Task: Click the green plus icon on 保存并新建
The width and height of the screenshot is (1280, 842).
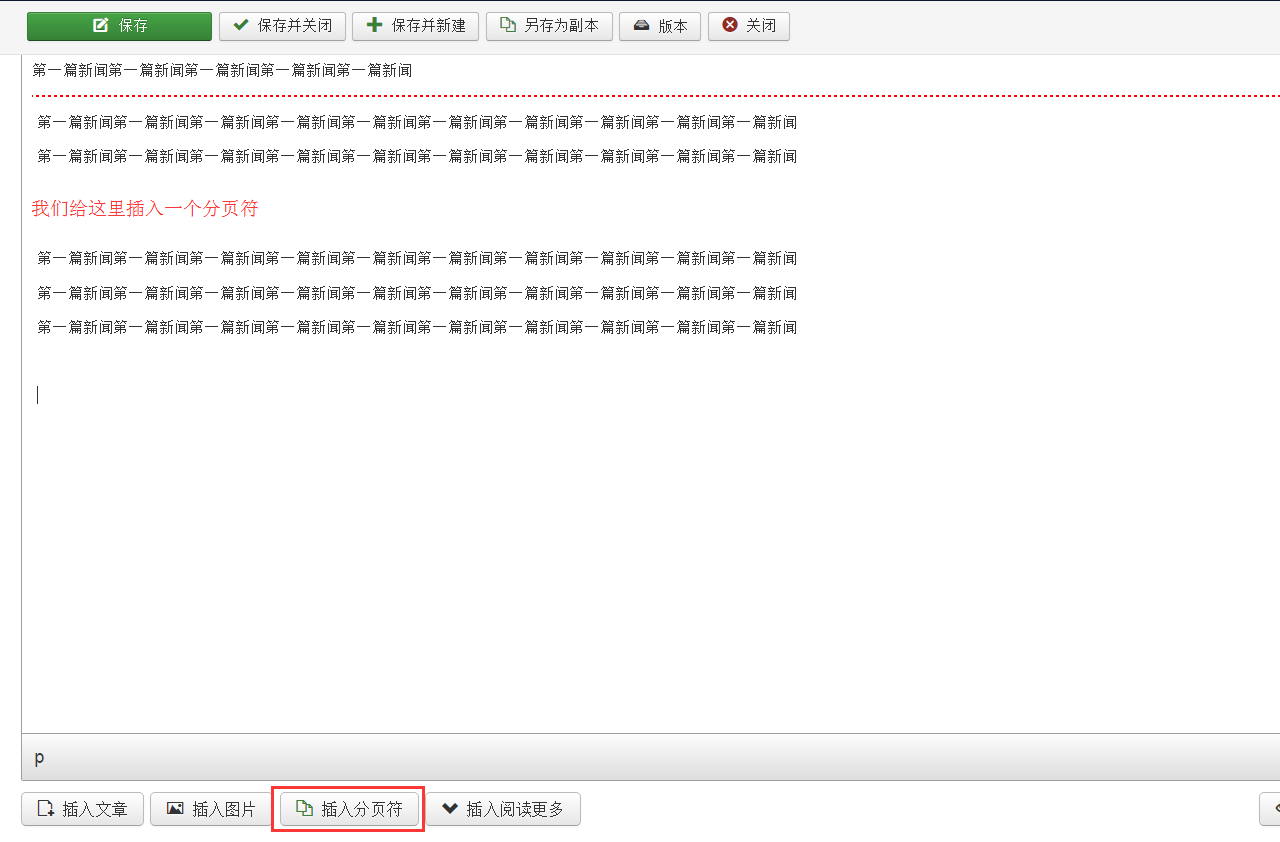Action: coord(372,26)
